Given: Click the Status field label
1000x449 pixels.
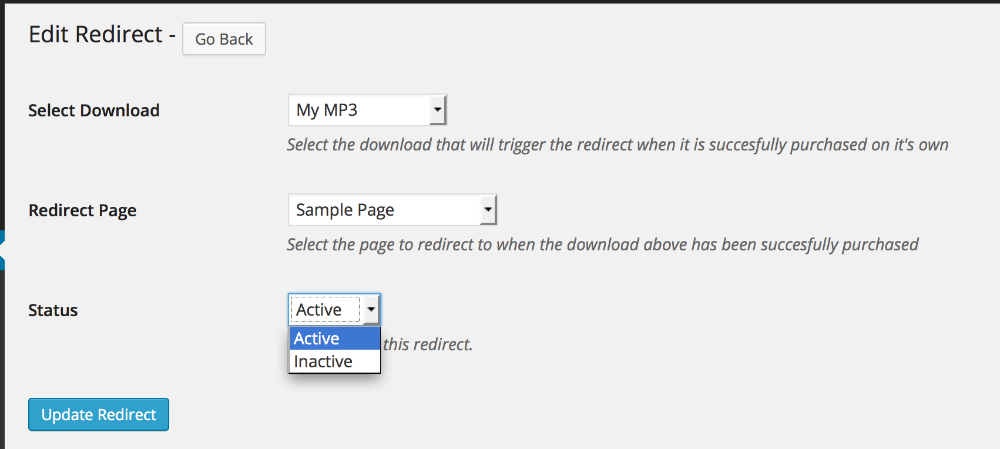Looking at the screenshot, I should pos(53,311).
